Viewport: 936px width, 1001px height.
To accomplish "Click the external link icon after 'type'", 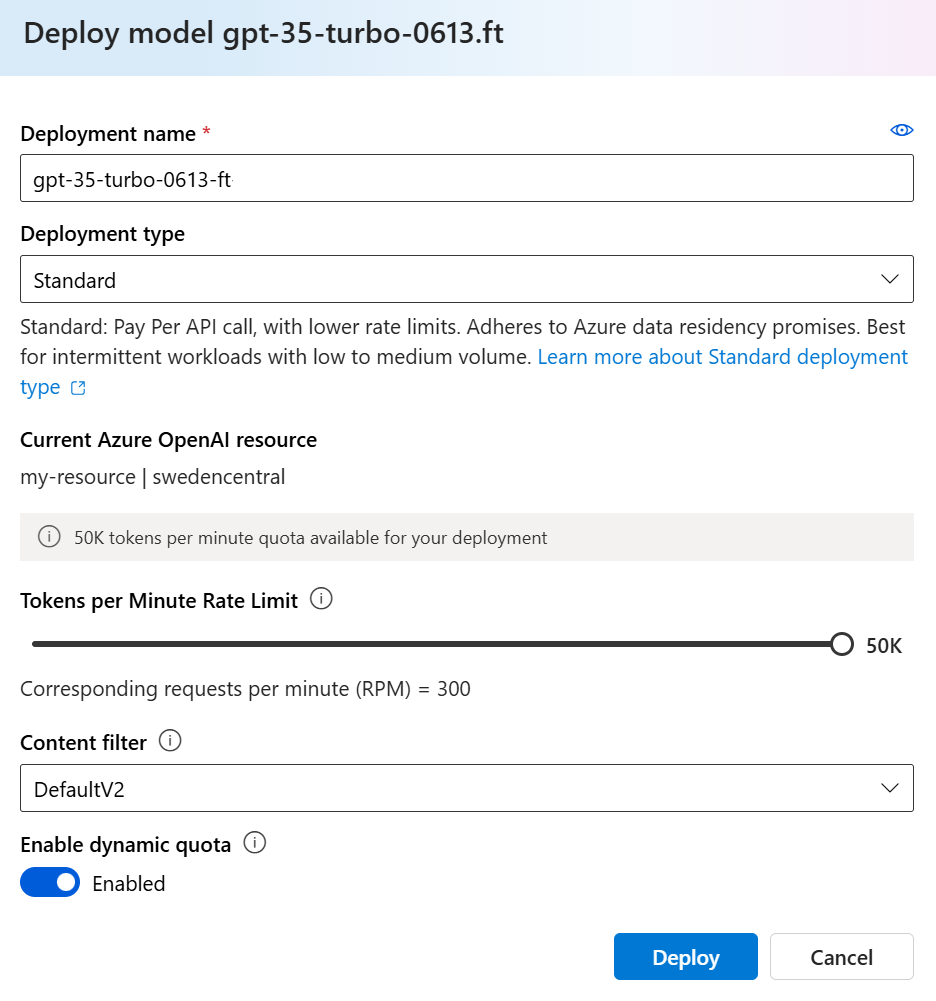I will [x=78, y=388].
